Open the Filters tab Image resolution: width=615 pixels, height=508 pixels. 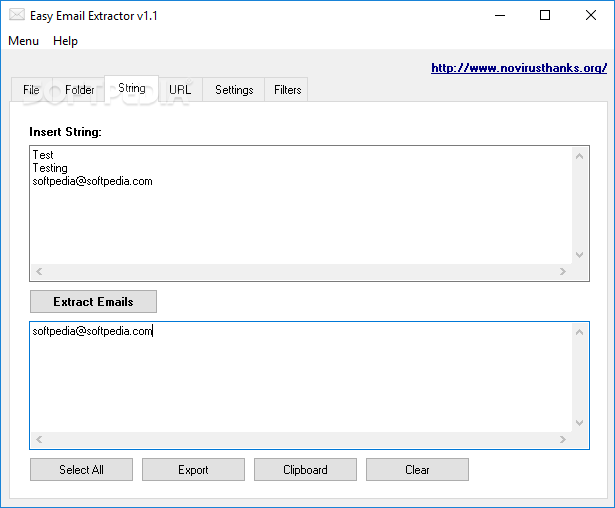287,90
